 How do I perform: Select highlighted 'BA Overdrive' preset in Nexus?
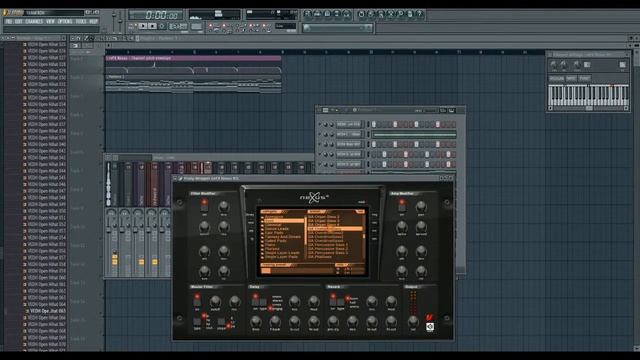pyautogui.click(x=335, y=229)
